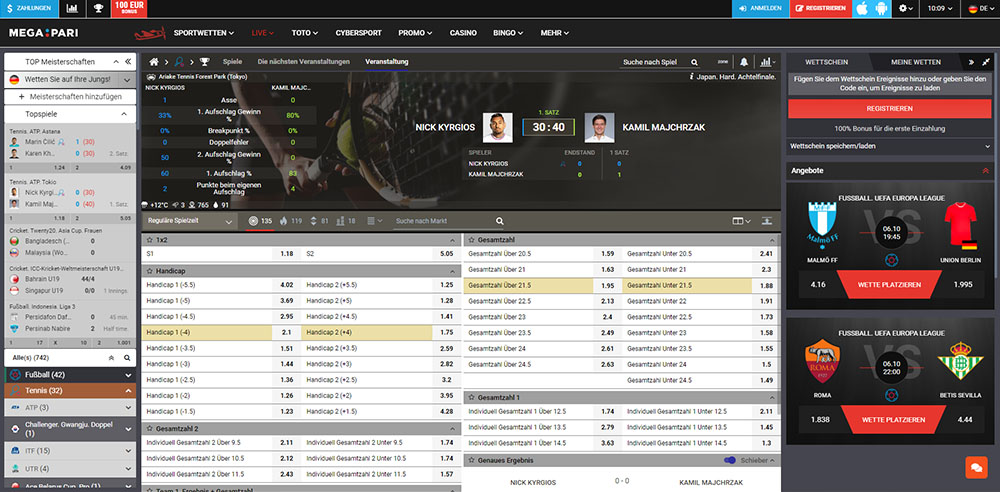The height and width of the screenshot is (492, 1000).
Task: Select the 18 markets filter
Action: [x=346, y=221]
